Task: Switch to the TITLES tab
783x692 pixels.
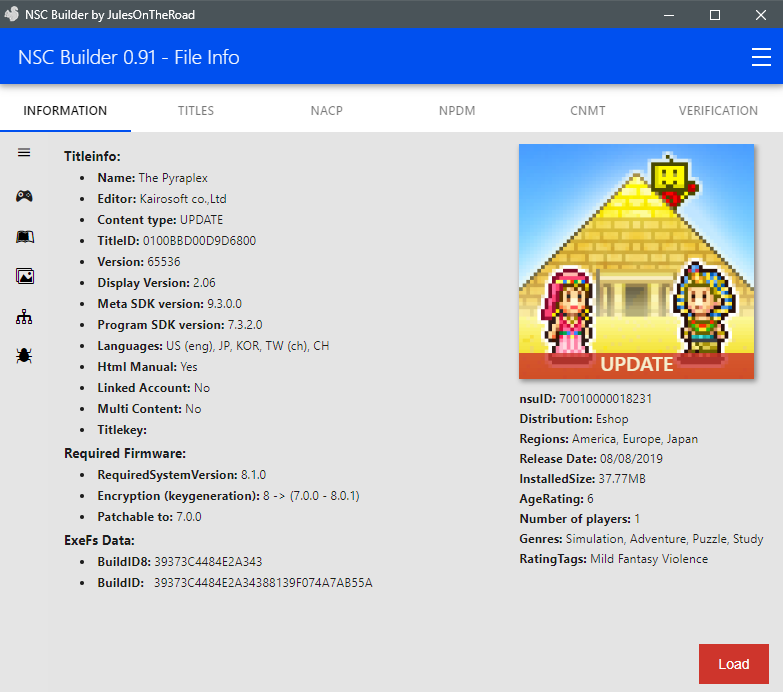Action: pyautogui.click(x=196, y=110)
